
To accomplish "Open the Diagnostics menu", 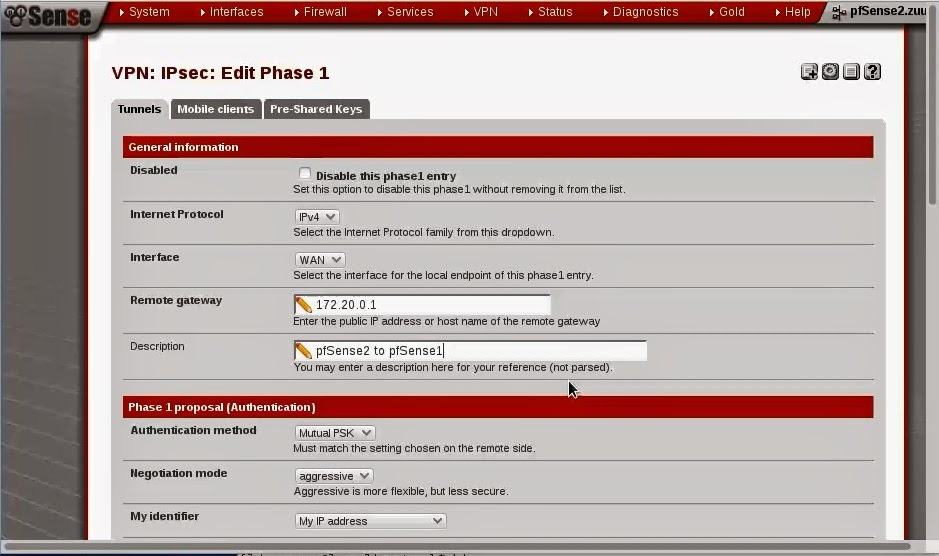I will (x=641, y=12).
